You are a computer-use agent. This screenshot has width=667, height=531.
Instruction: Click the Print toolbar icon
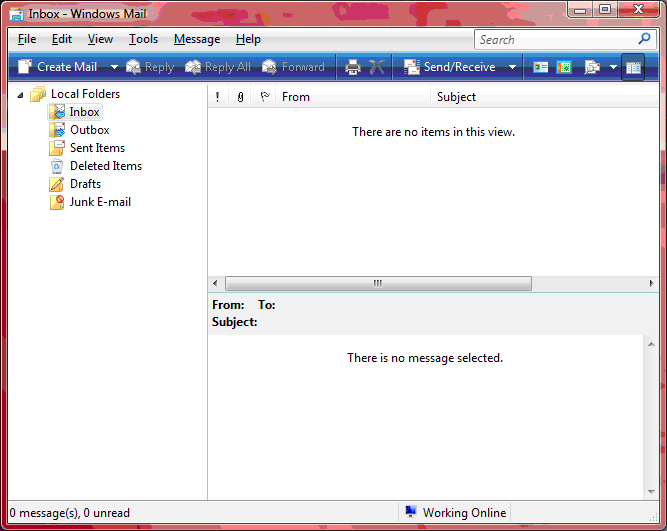point(352,67)
